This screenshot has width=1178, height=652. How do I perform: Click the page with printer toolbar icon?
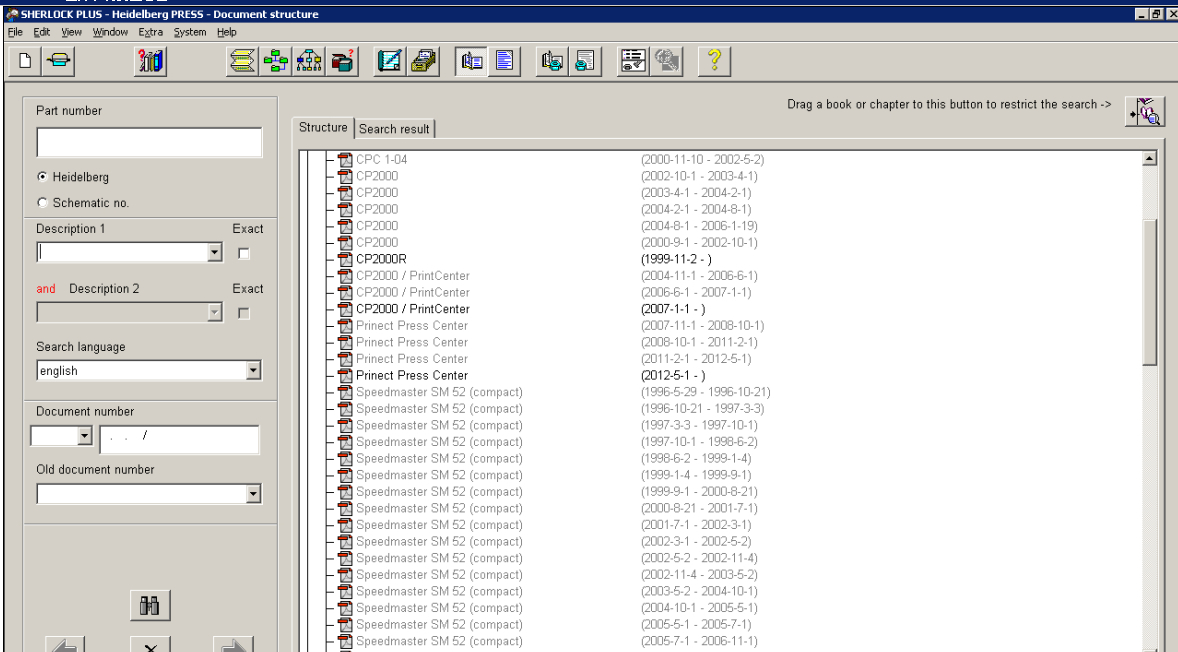(585, 61)
